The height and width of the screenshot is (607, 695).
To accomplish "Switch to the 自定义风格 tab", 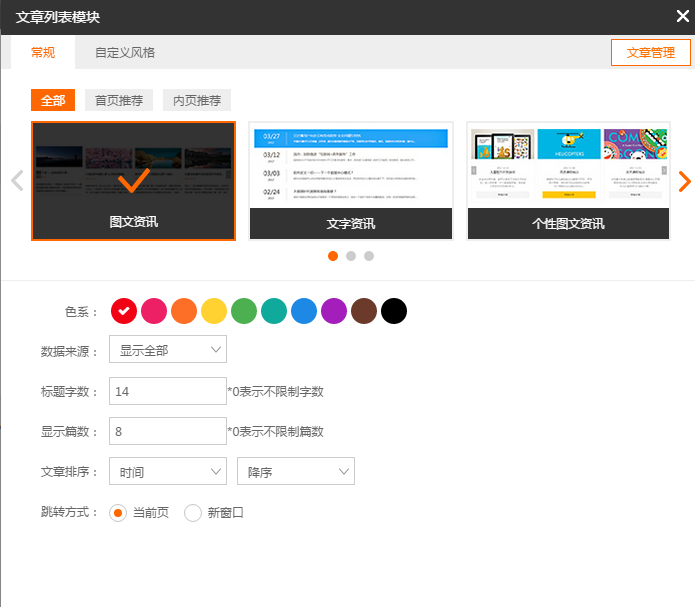I will click(x=125, y=53).
